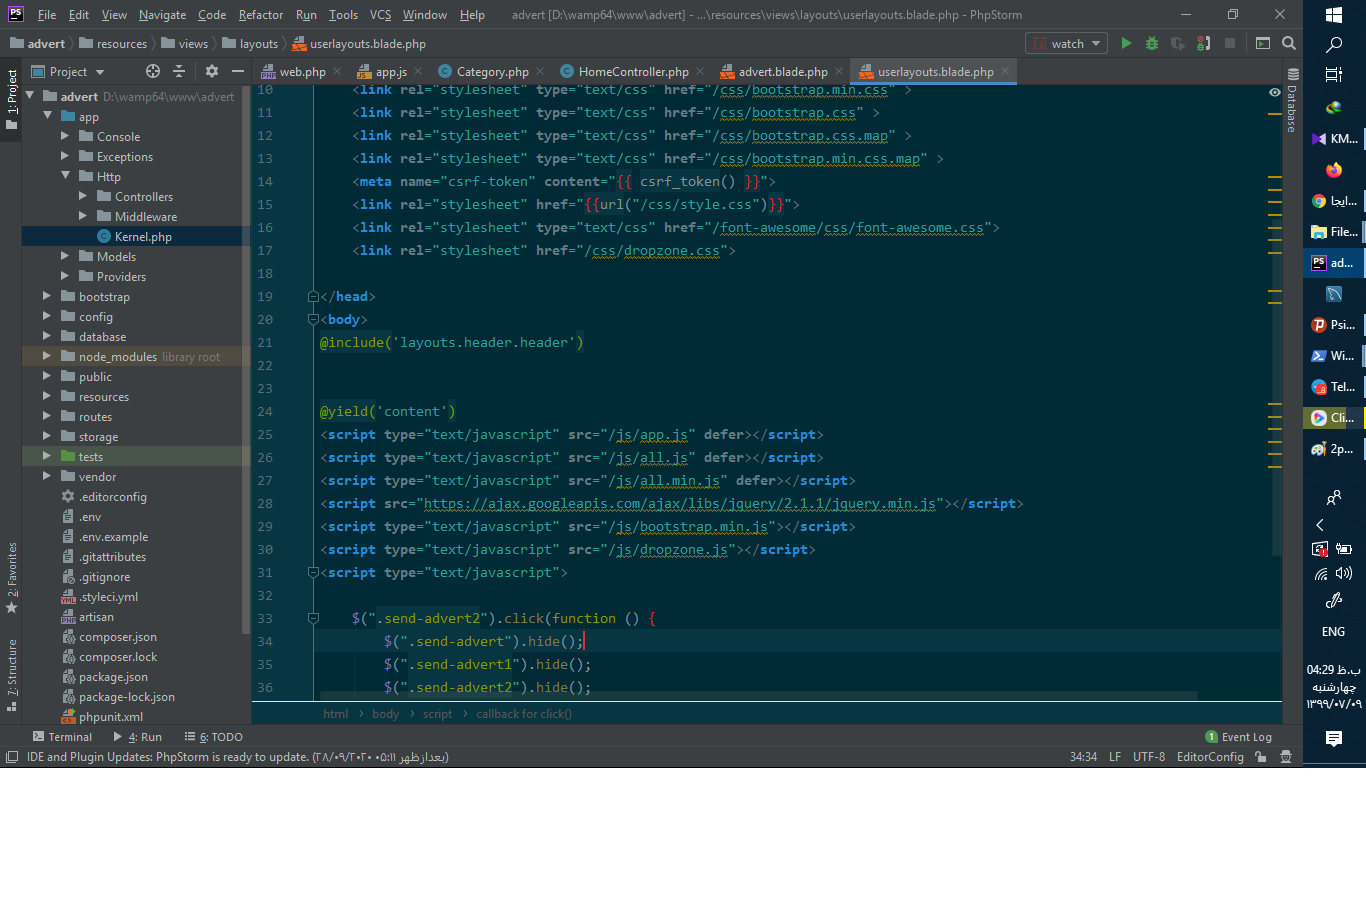This screenshot has width=1366, height=913.
Task: Open the Refactor menu
Action: 261,15
